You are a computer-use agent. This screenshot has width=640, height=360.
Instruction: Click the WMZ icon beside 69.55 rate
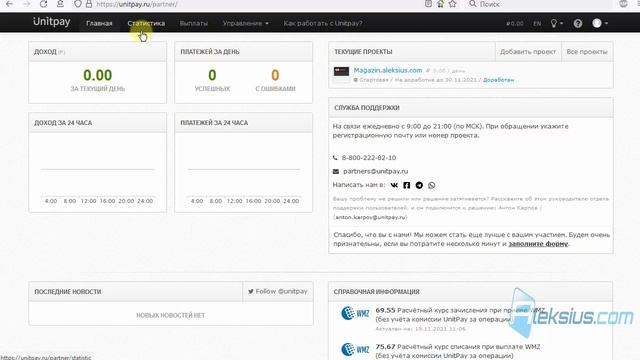point(355,313)
